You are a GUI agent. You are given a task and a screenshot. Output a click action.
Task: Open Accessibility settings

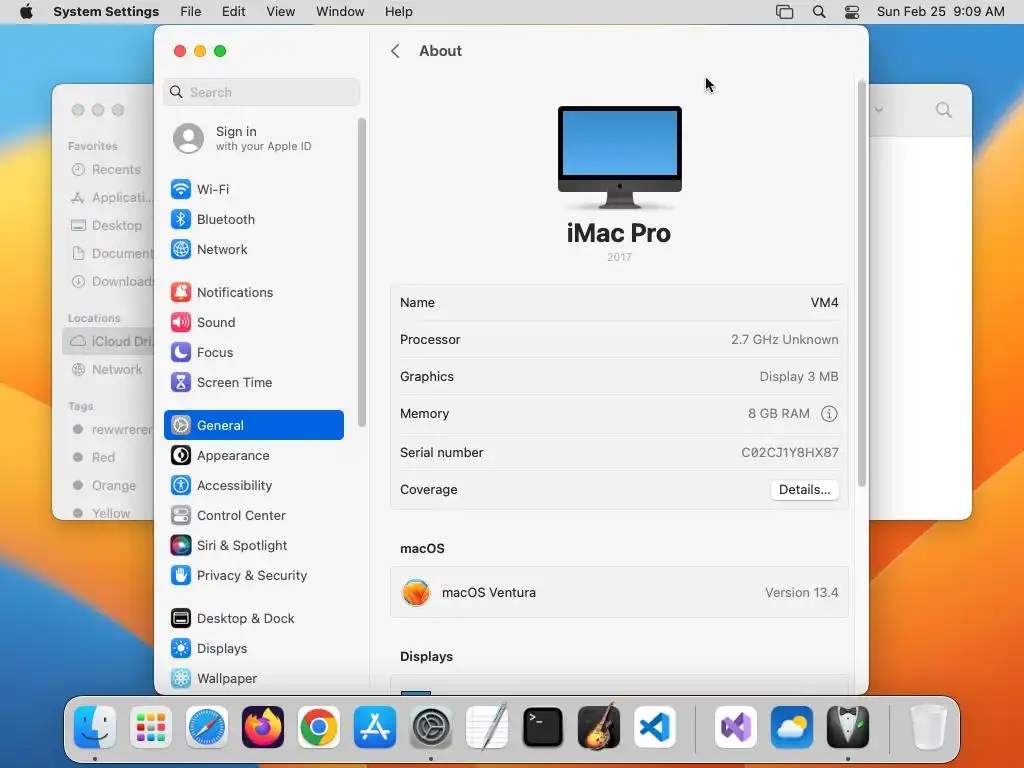[x=253, y=485]
